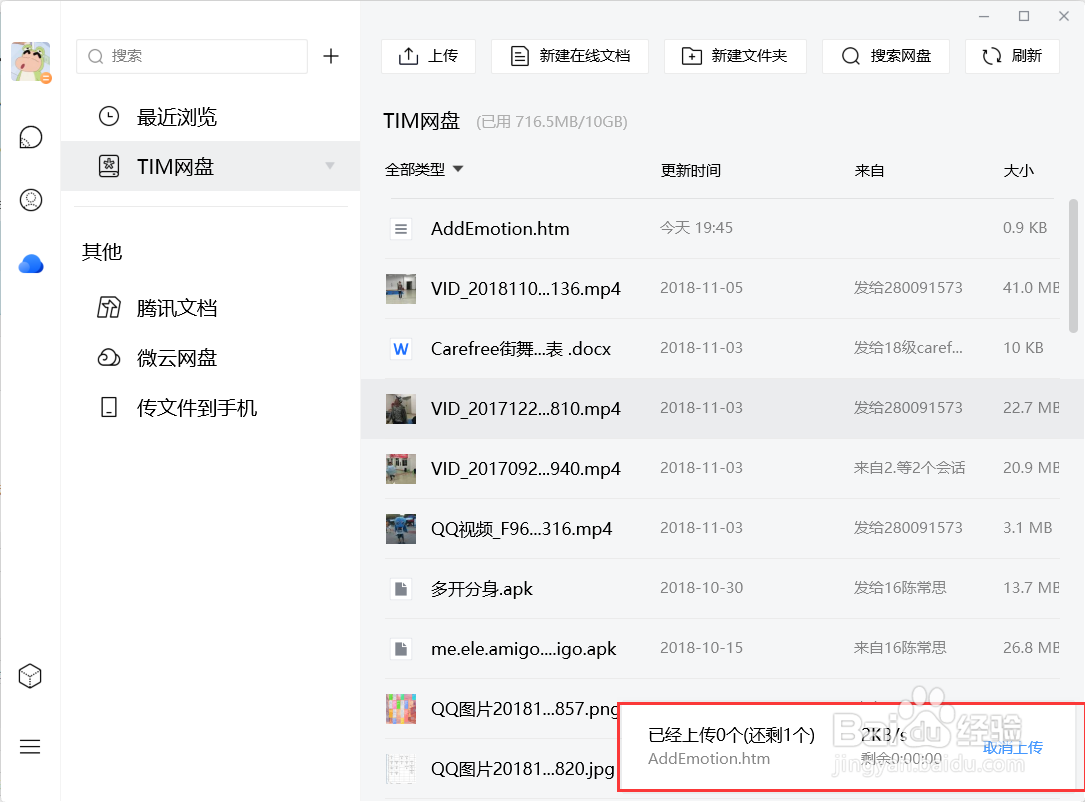Select TIM网盘 in the left panel
This screenshot has width=1085, height=802.
click(210, 166)
